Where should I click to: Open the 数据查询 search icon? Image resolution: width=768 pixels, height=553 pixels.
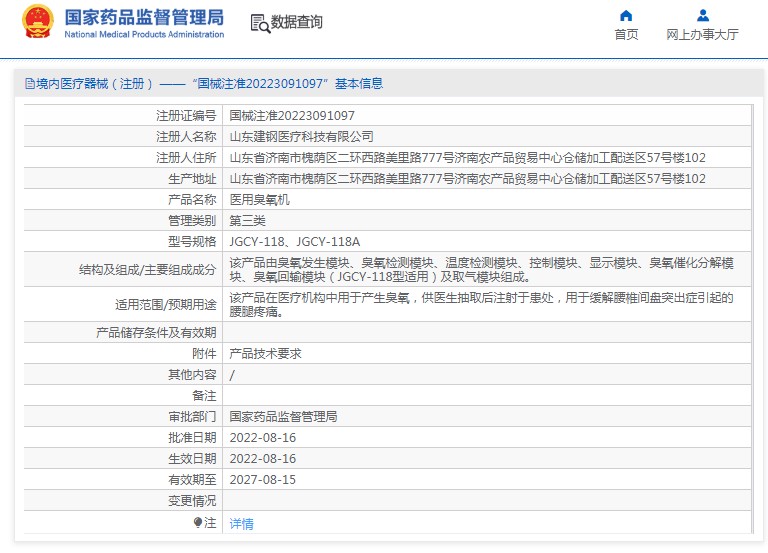pyautogui.click(x=260, y=23)
